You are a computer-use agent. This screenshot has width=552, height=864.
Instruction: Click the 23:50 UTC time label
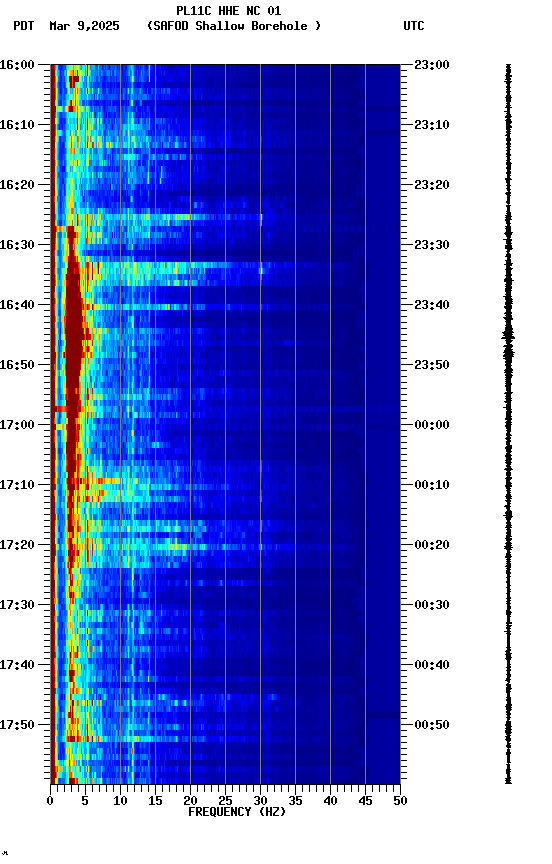(432, 365)
